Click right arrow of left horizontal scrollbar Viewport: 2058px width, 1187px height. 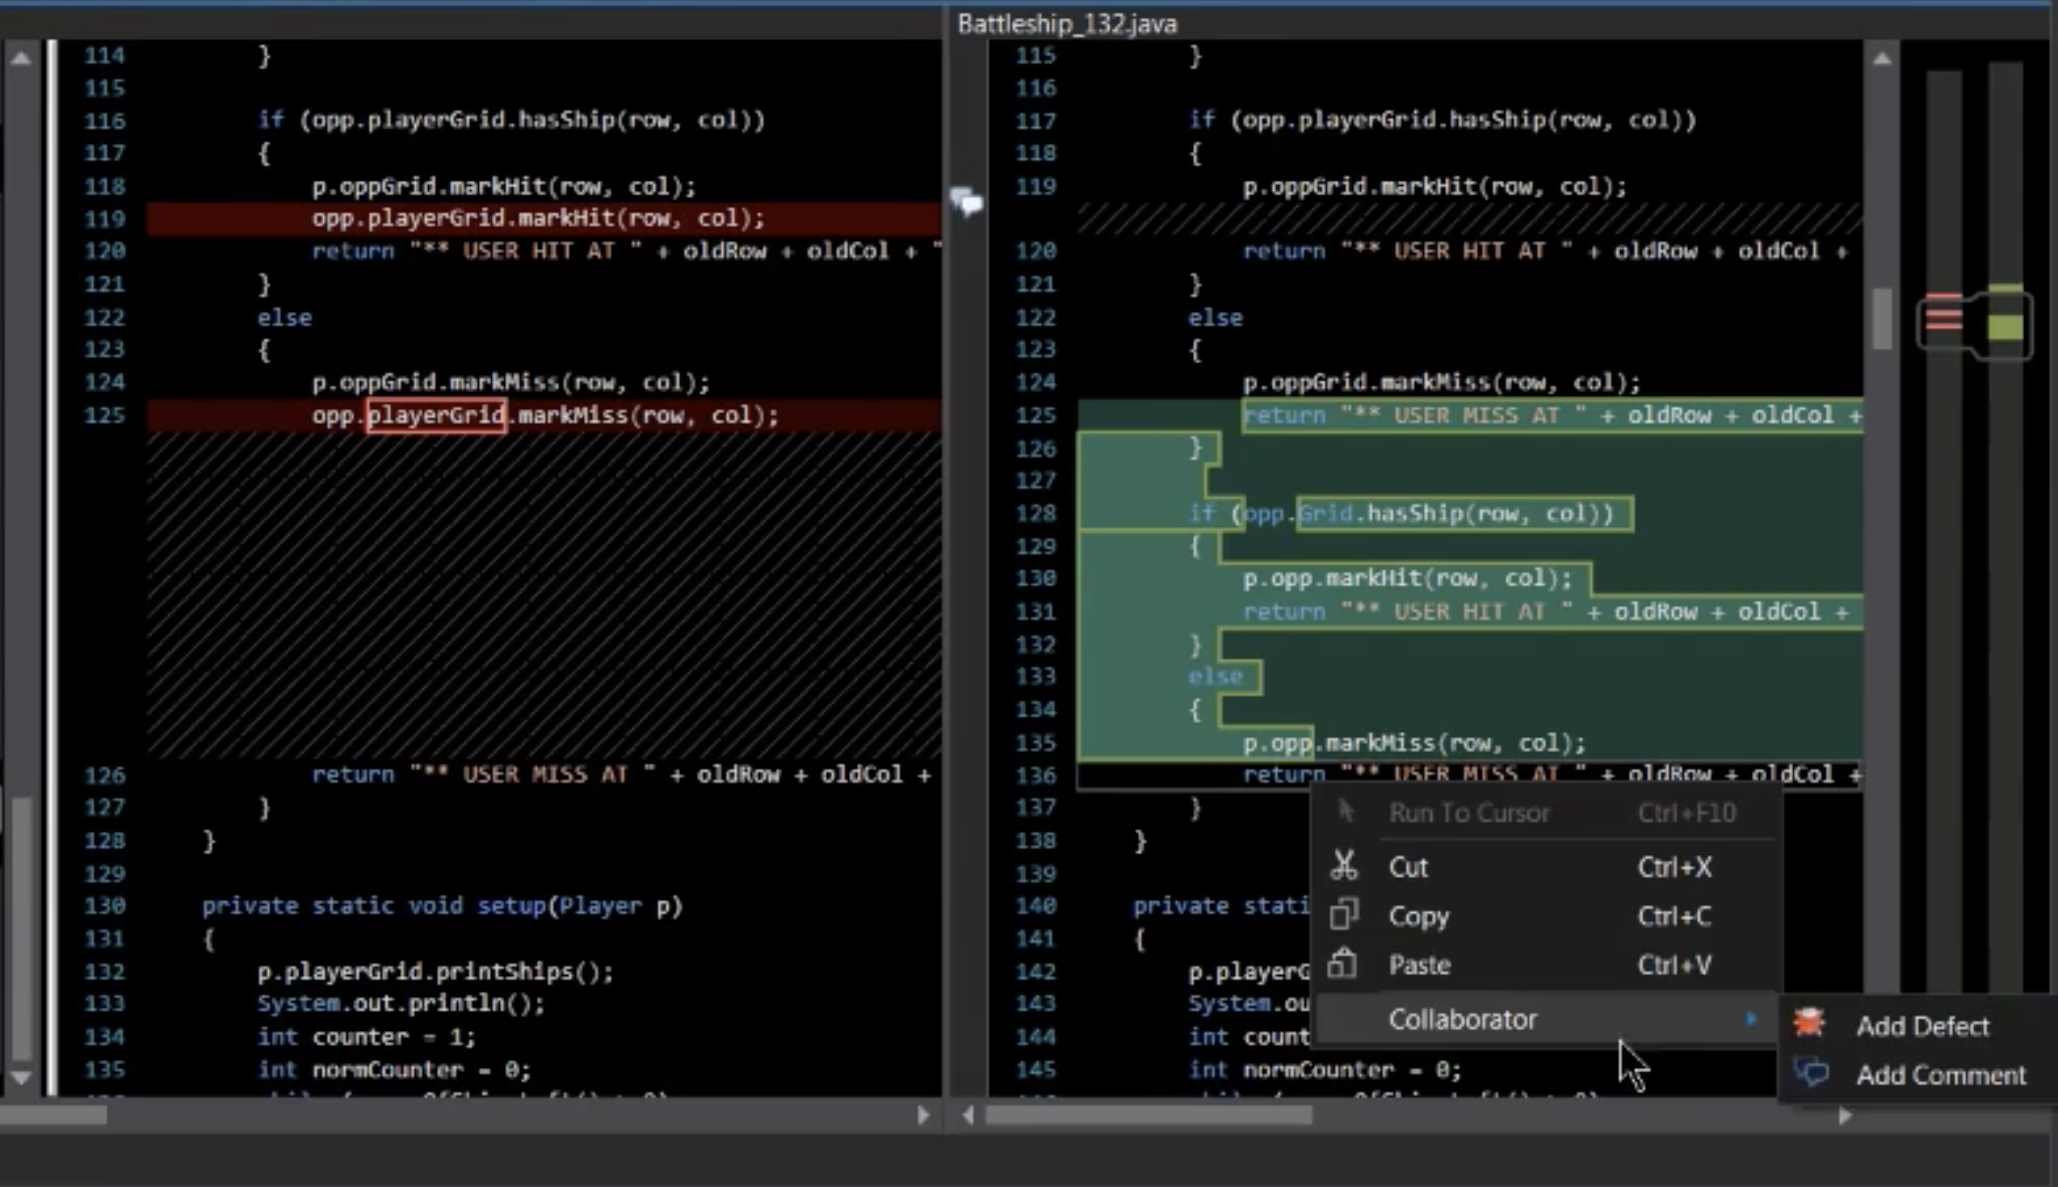[923, 1114]
